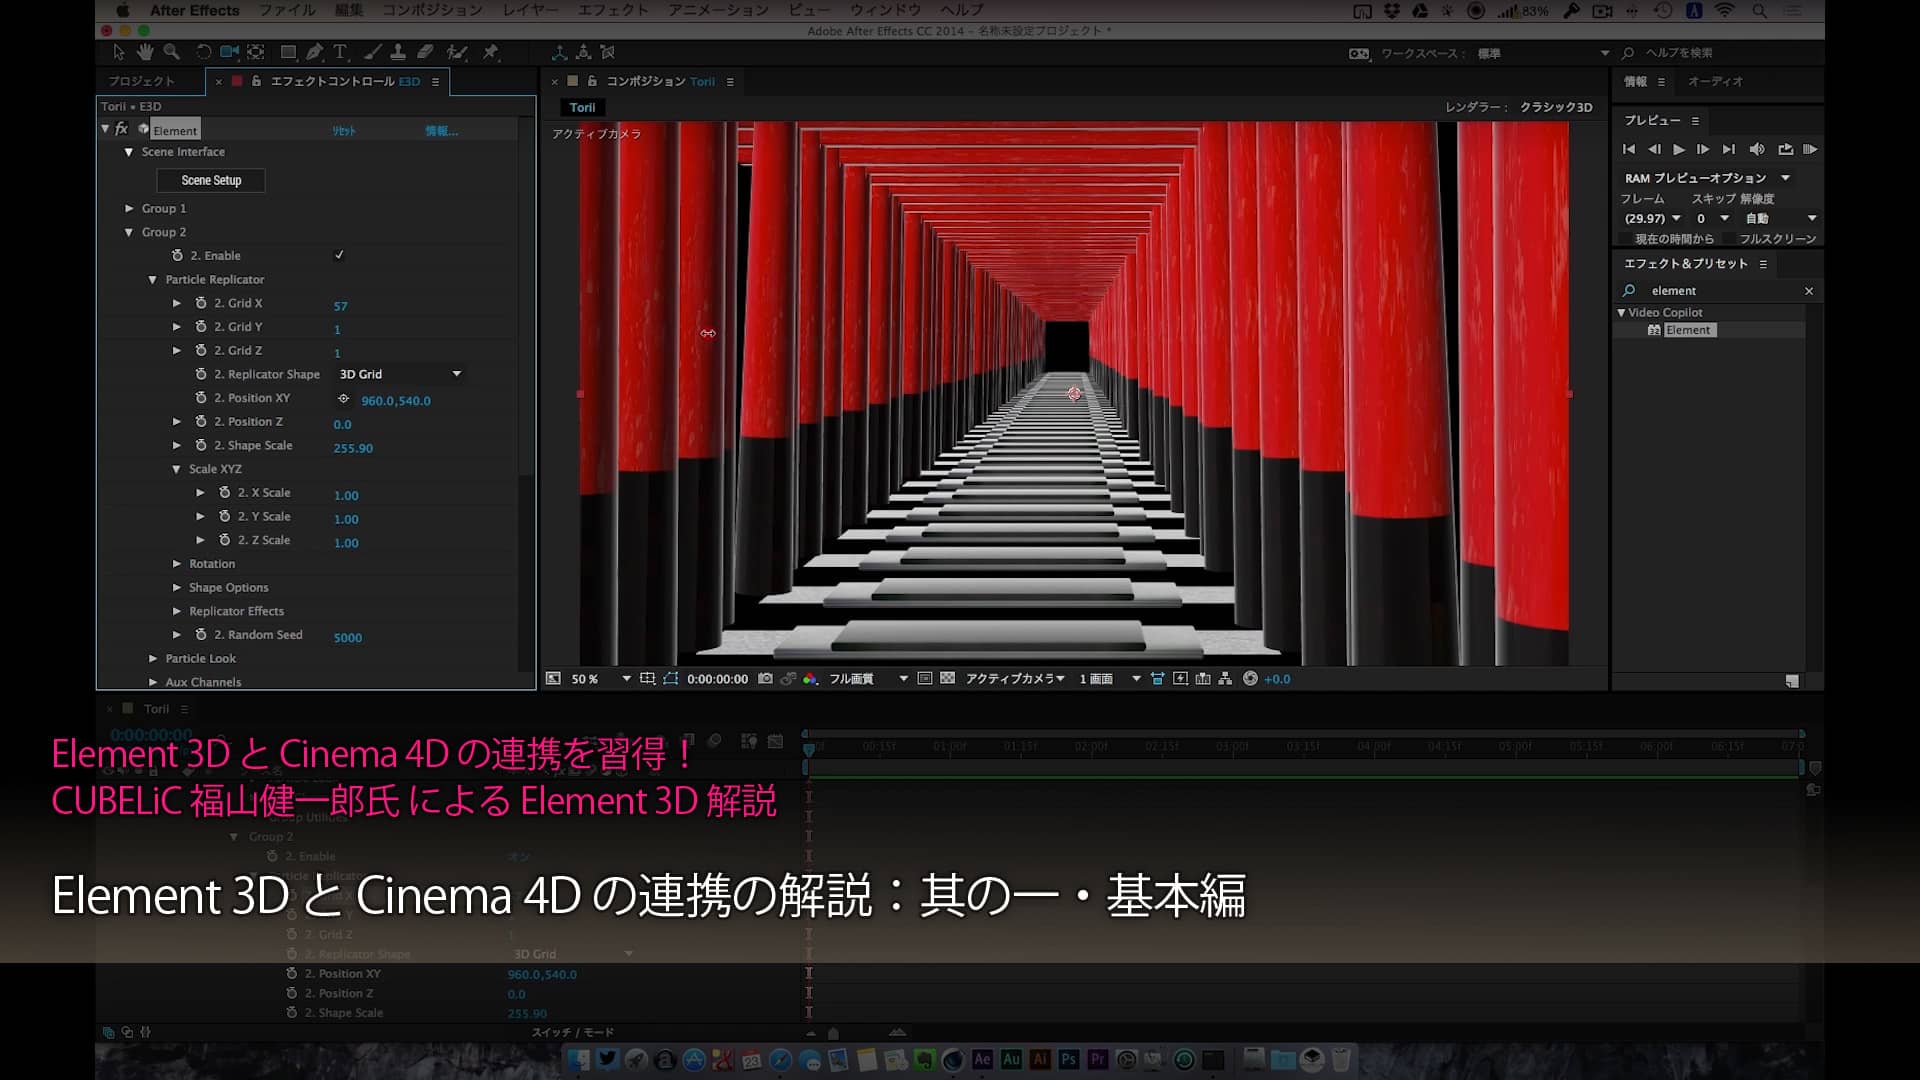Screen dimensions: 1920x1080
Task: Select the Type text tool
Action: tap(340, 52)
